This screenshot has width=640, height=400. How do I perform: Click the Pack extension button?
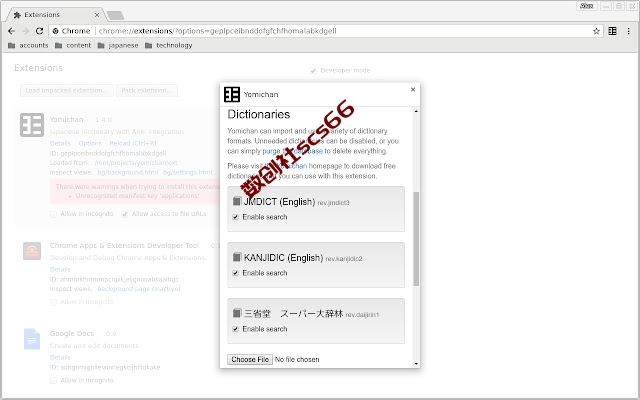click(147, 91)
